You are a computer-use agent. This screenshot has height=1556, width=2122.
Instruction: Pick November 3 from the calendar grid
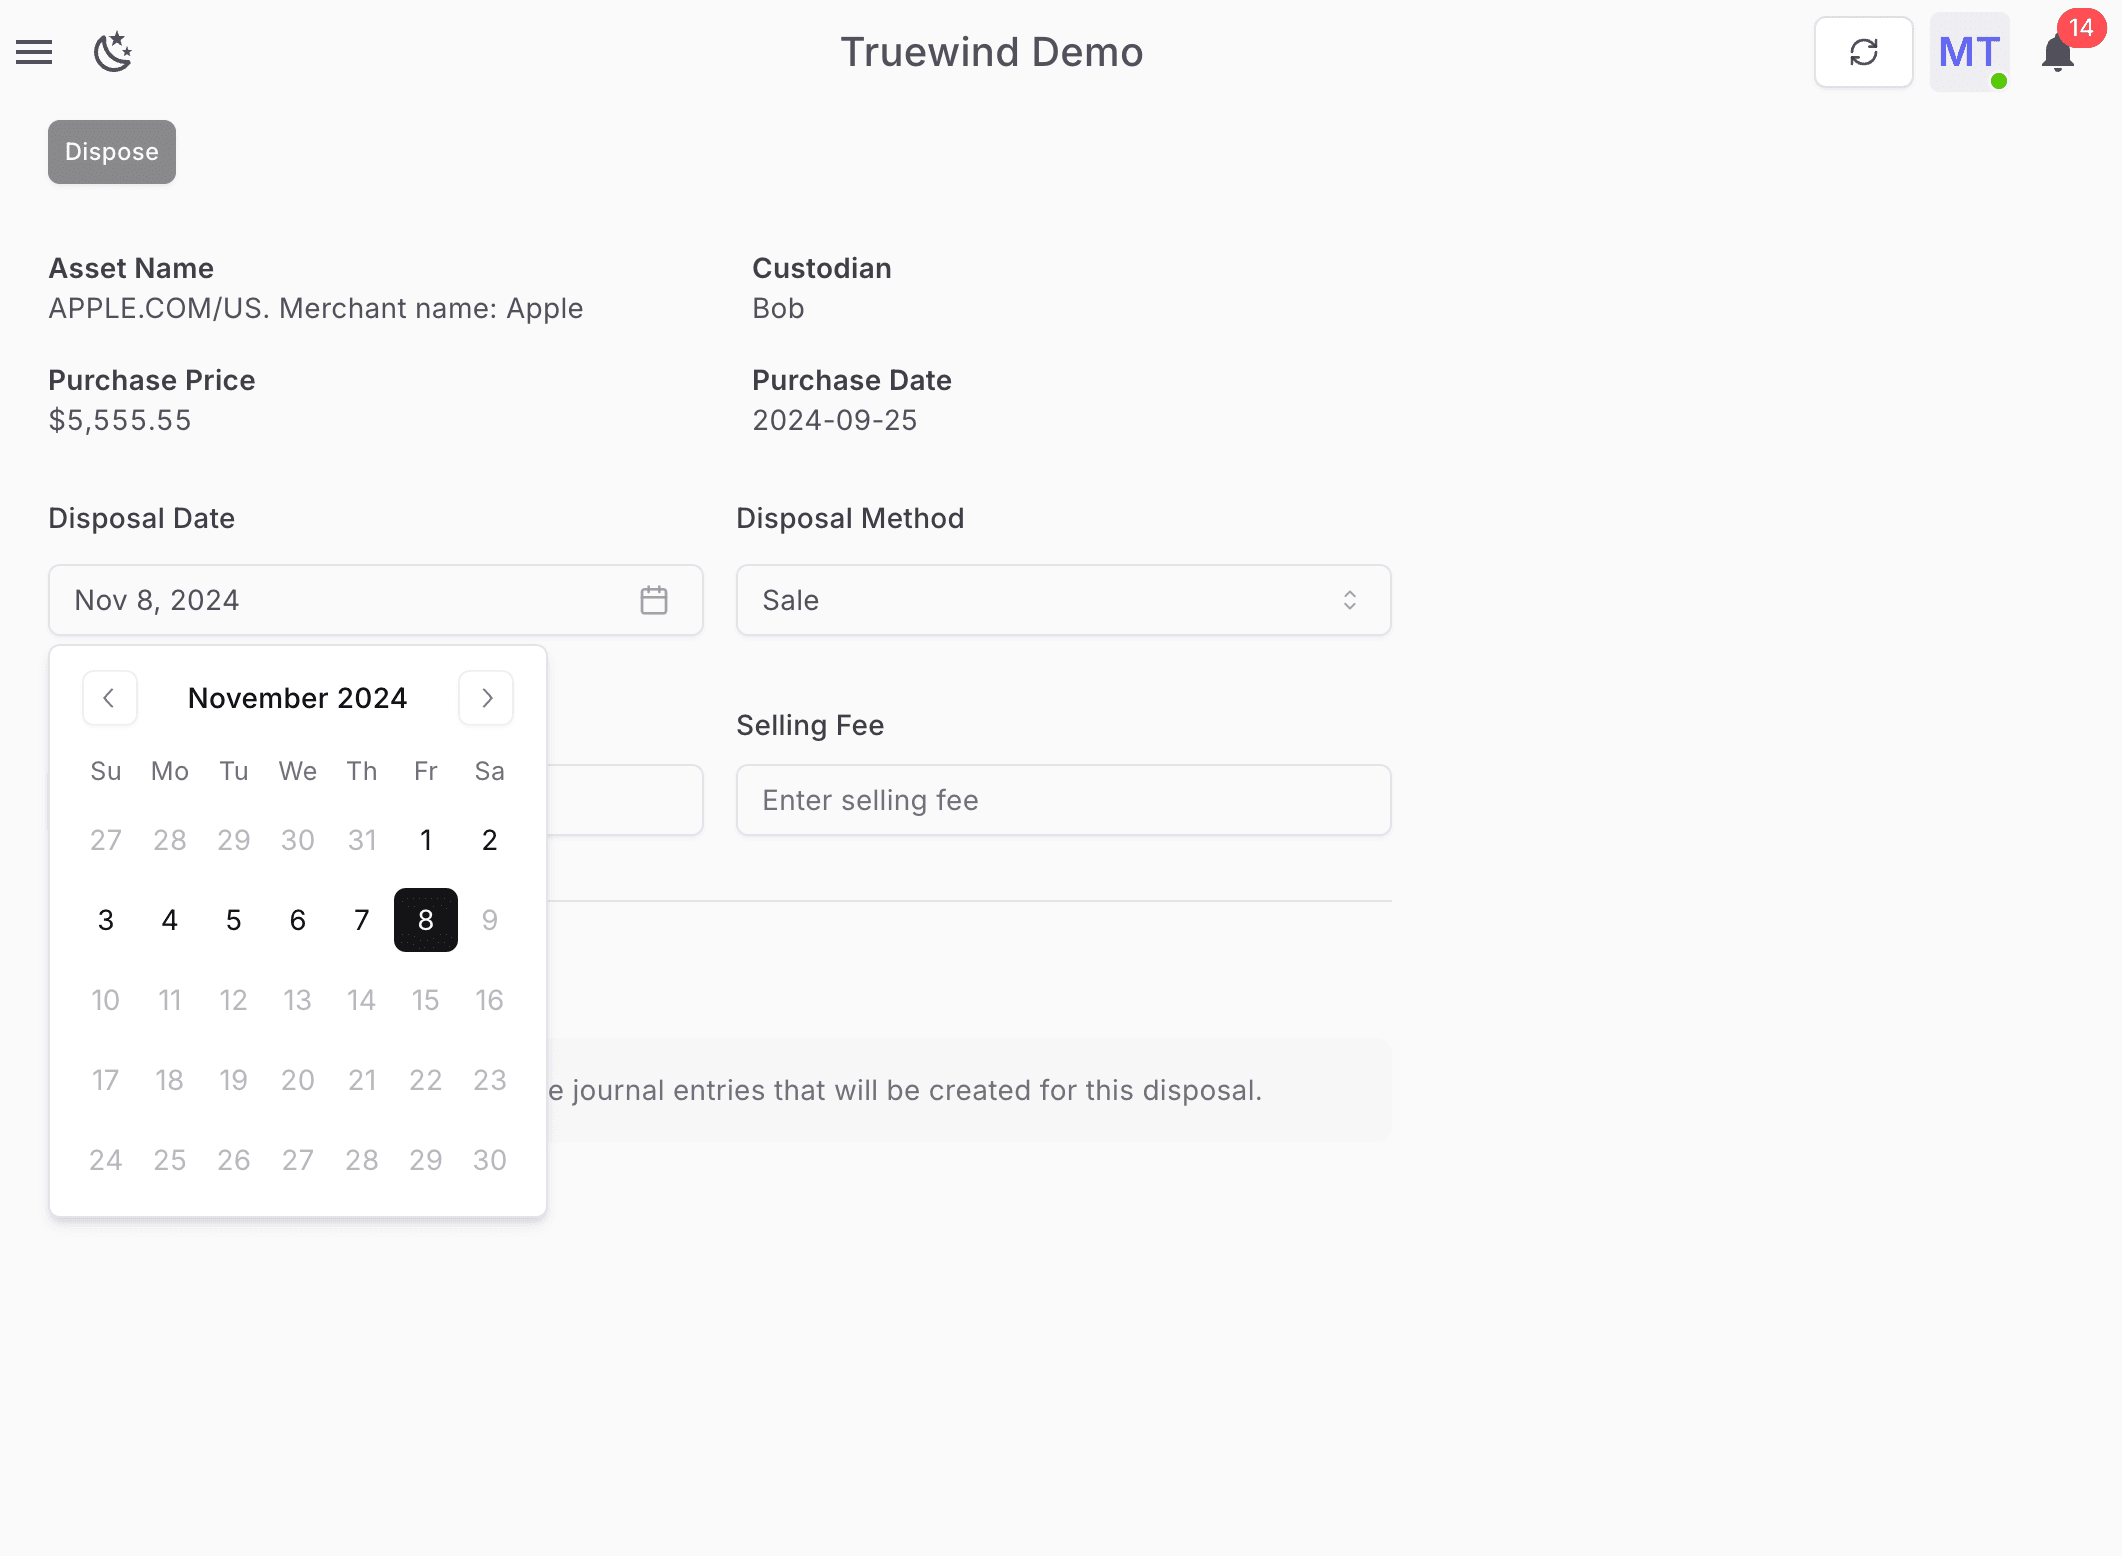pos(105,919)
